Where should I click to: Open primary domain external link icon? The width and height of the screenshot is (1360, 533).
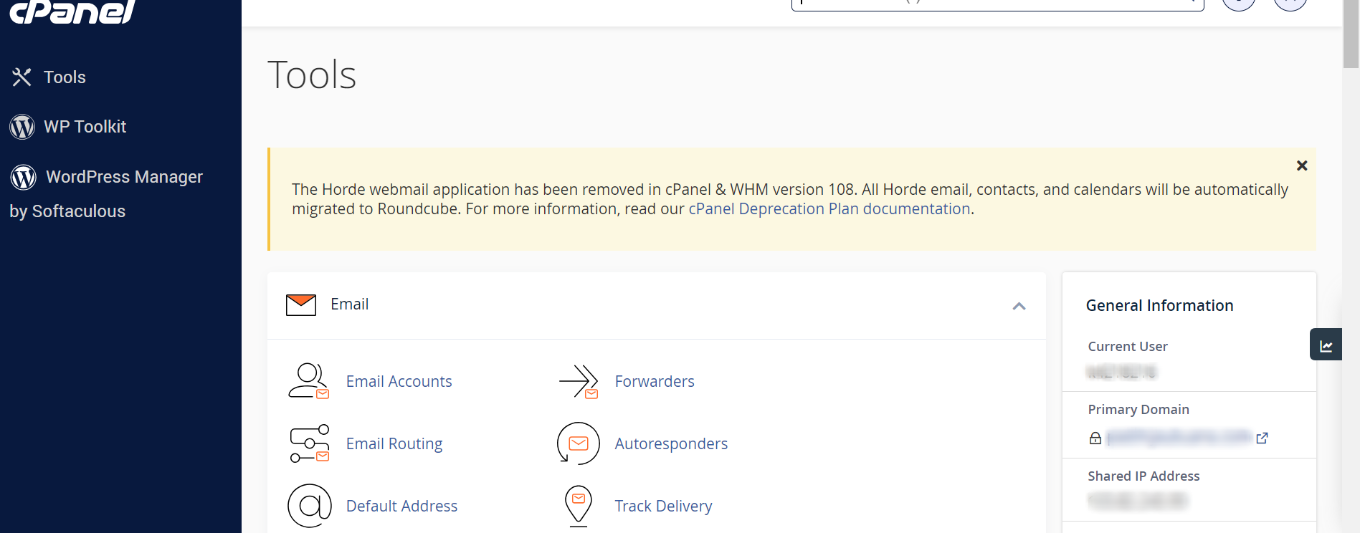[x=1262, y=438]
